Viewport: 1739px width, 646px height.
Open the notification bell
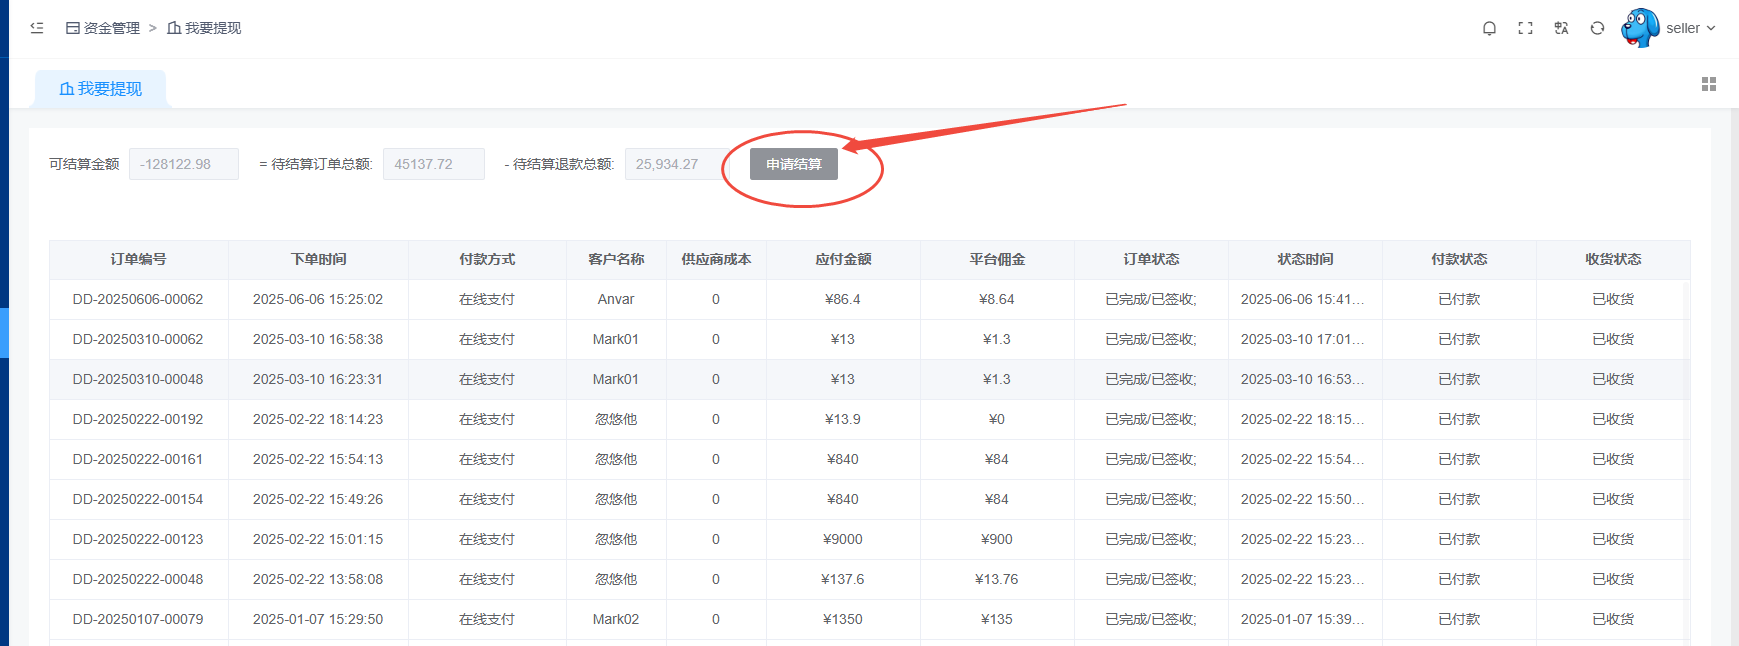click(1489, 28)
